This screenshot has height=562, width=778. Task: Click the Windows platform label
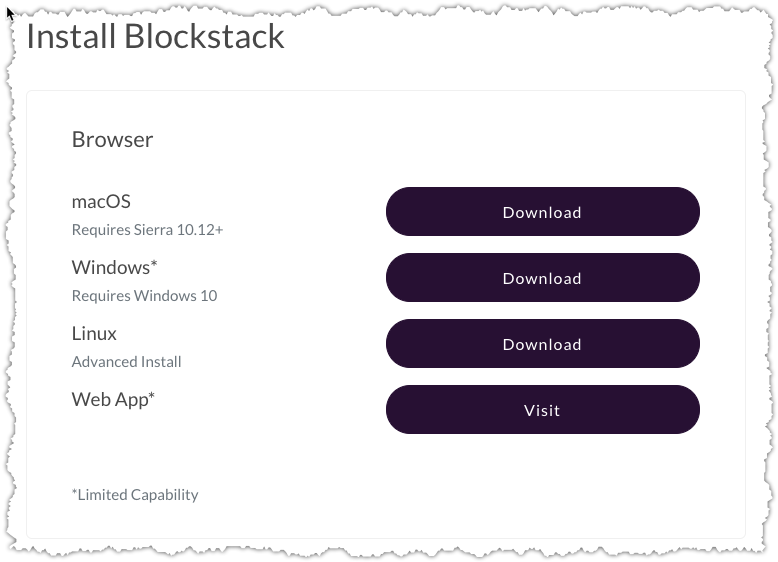[x=110, y=267]
